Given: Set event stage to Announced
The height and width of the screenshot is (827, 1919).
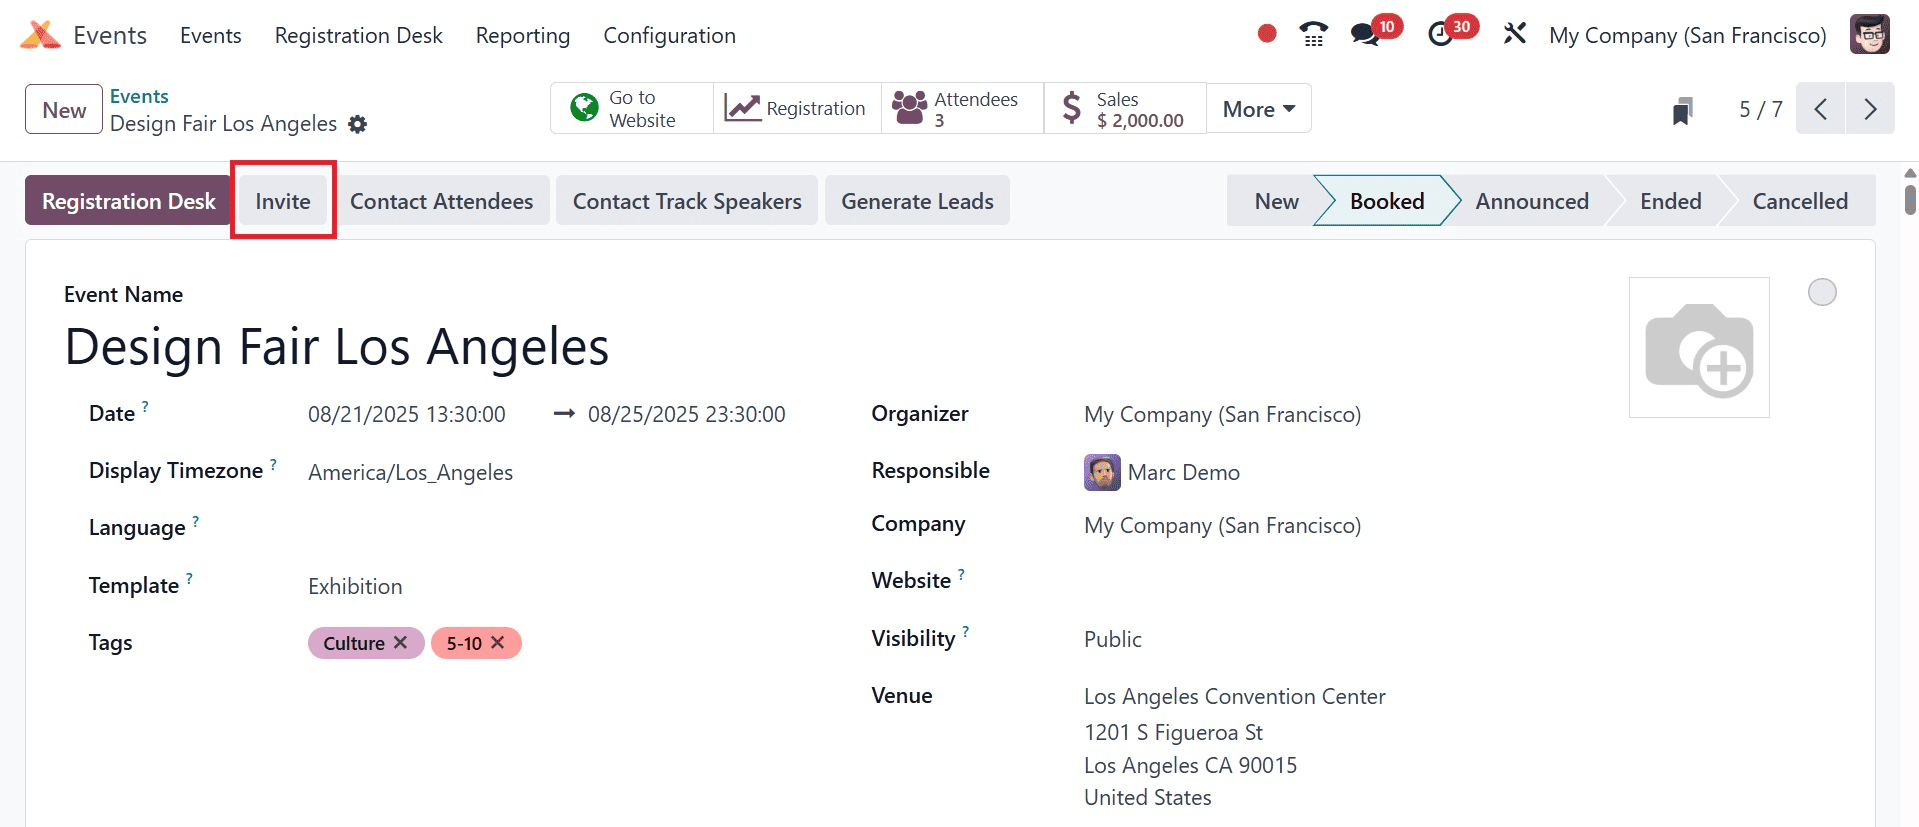Looking at the screenshot, I should point(1531,201).
